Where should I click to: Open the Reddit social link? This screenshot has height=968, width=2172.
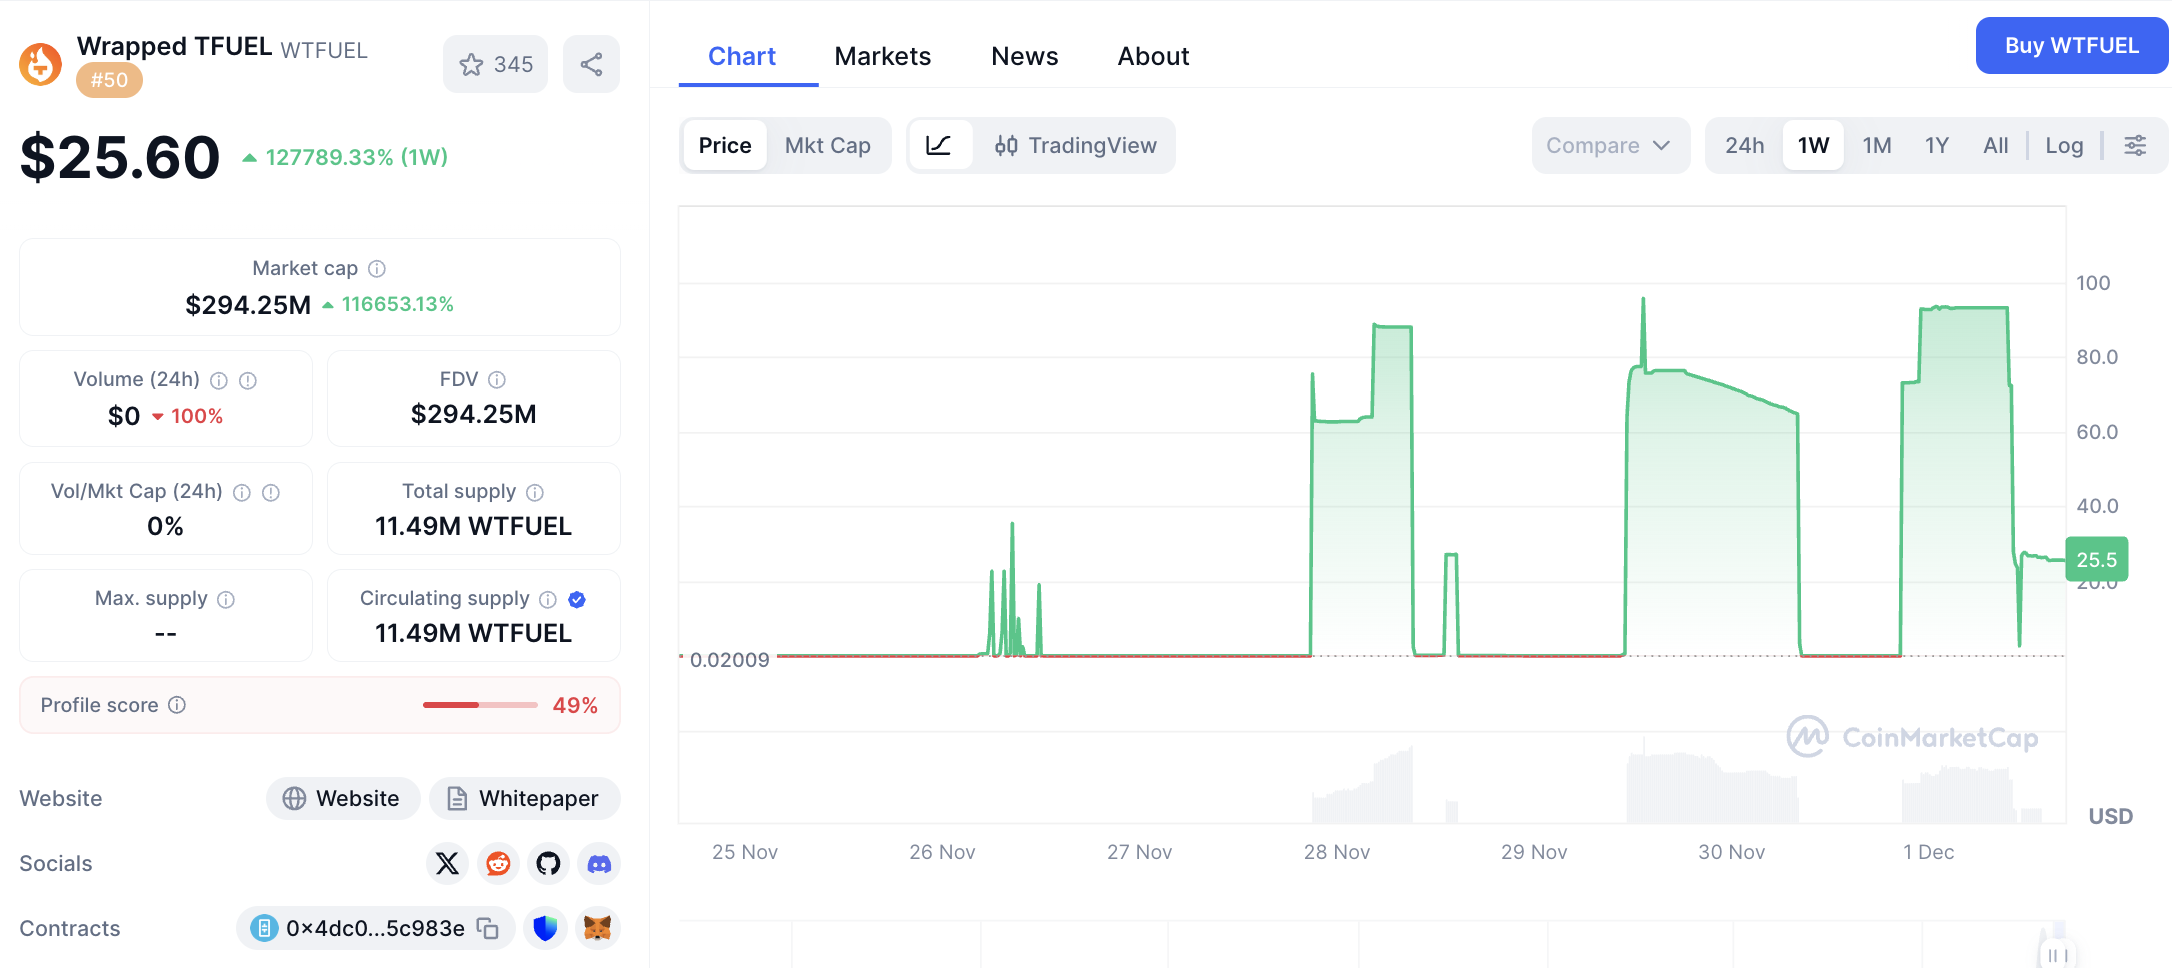point(498,863)
